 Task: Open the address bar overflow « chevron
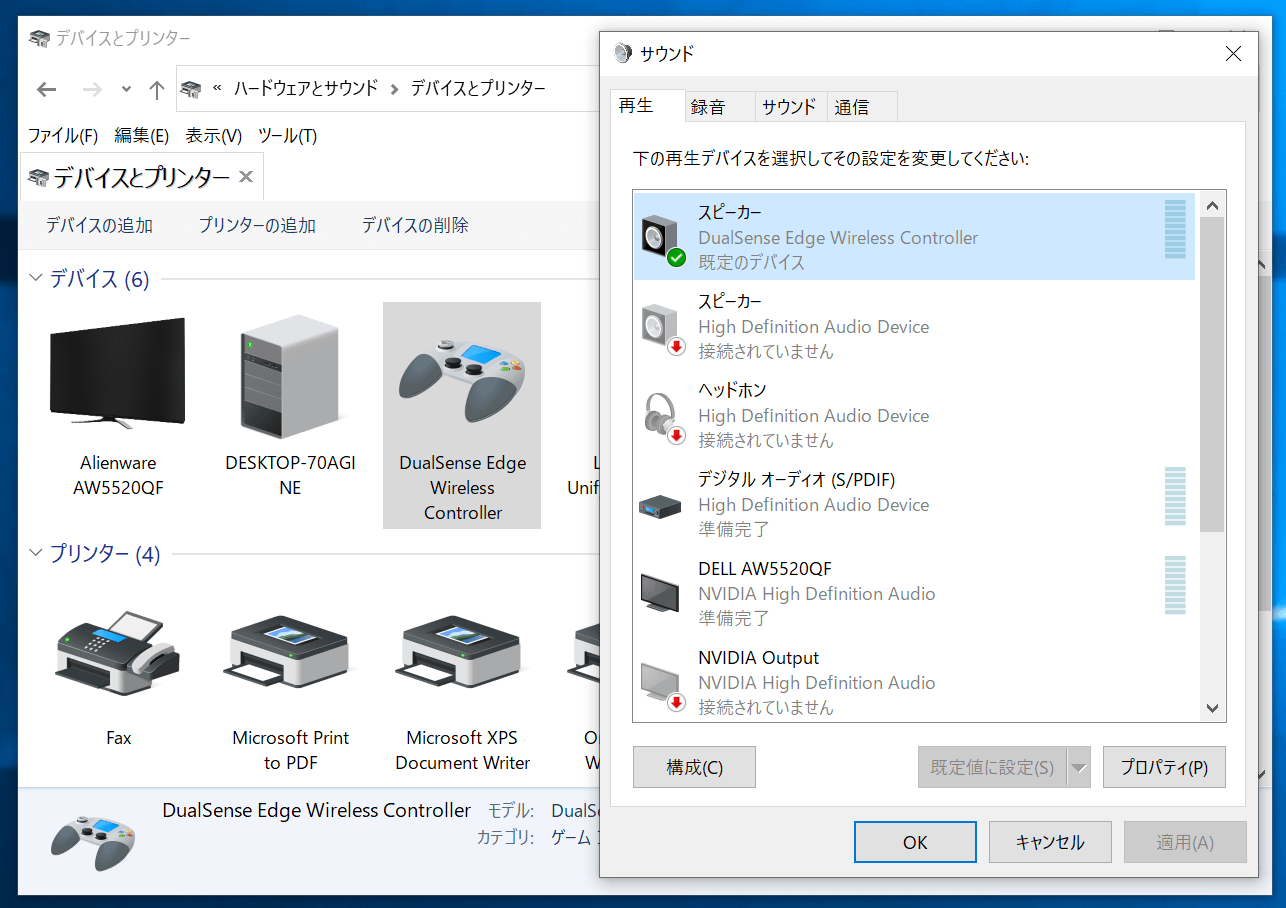click(217, 88)
